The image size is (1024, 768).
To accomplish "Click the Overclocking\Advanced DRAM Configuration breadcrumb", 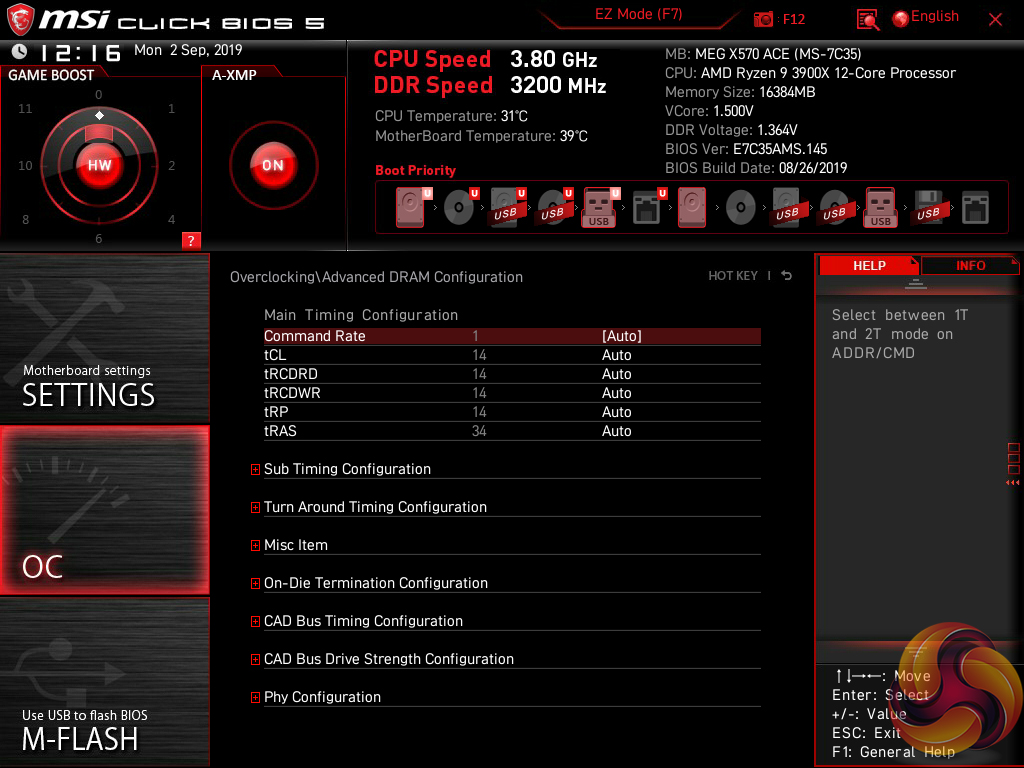I will tap(376, 277).
